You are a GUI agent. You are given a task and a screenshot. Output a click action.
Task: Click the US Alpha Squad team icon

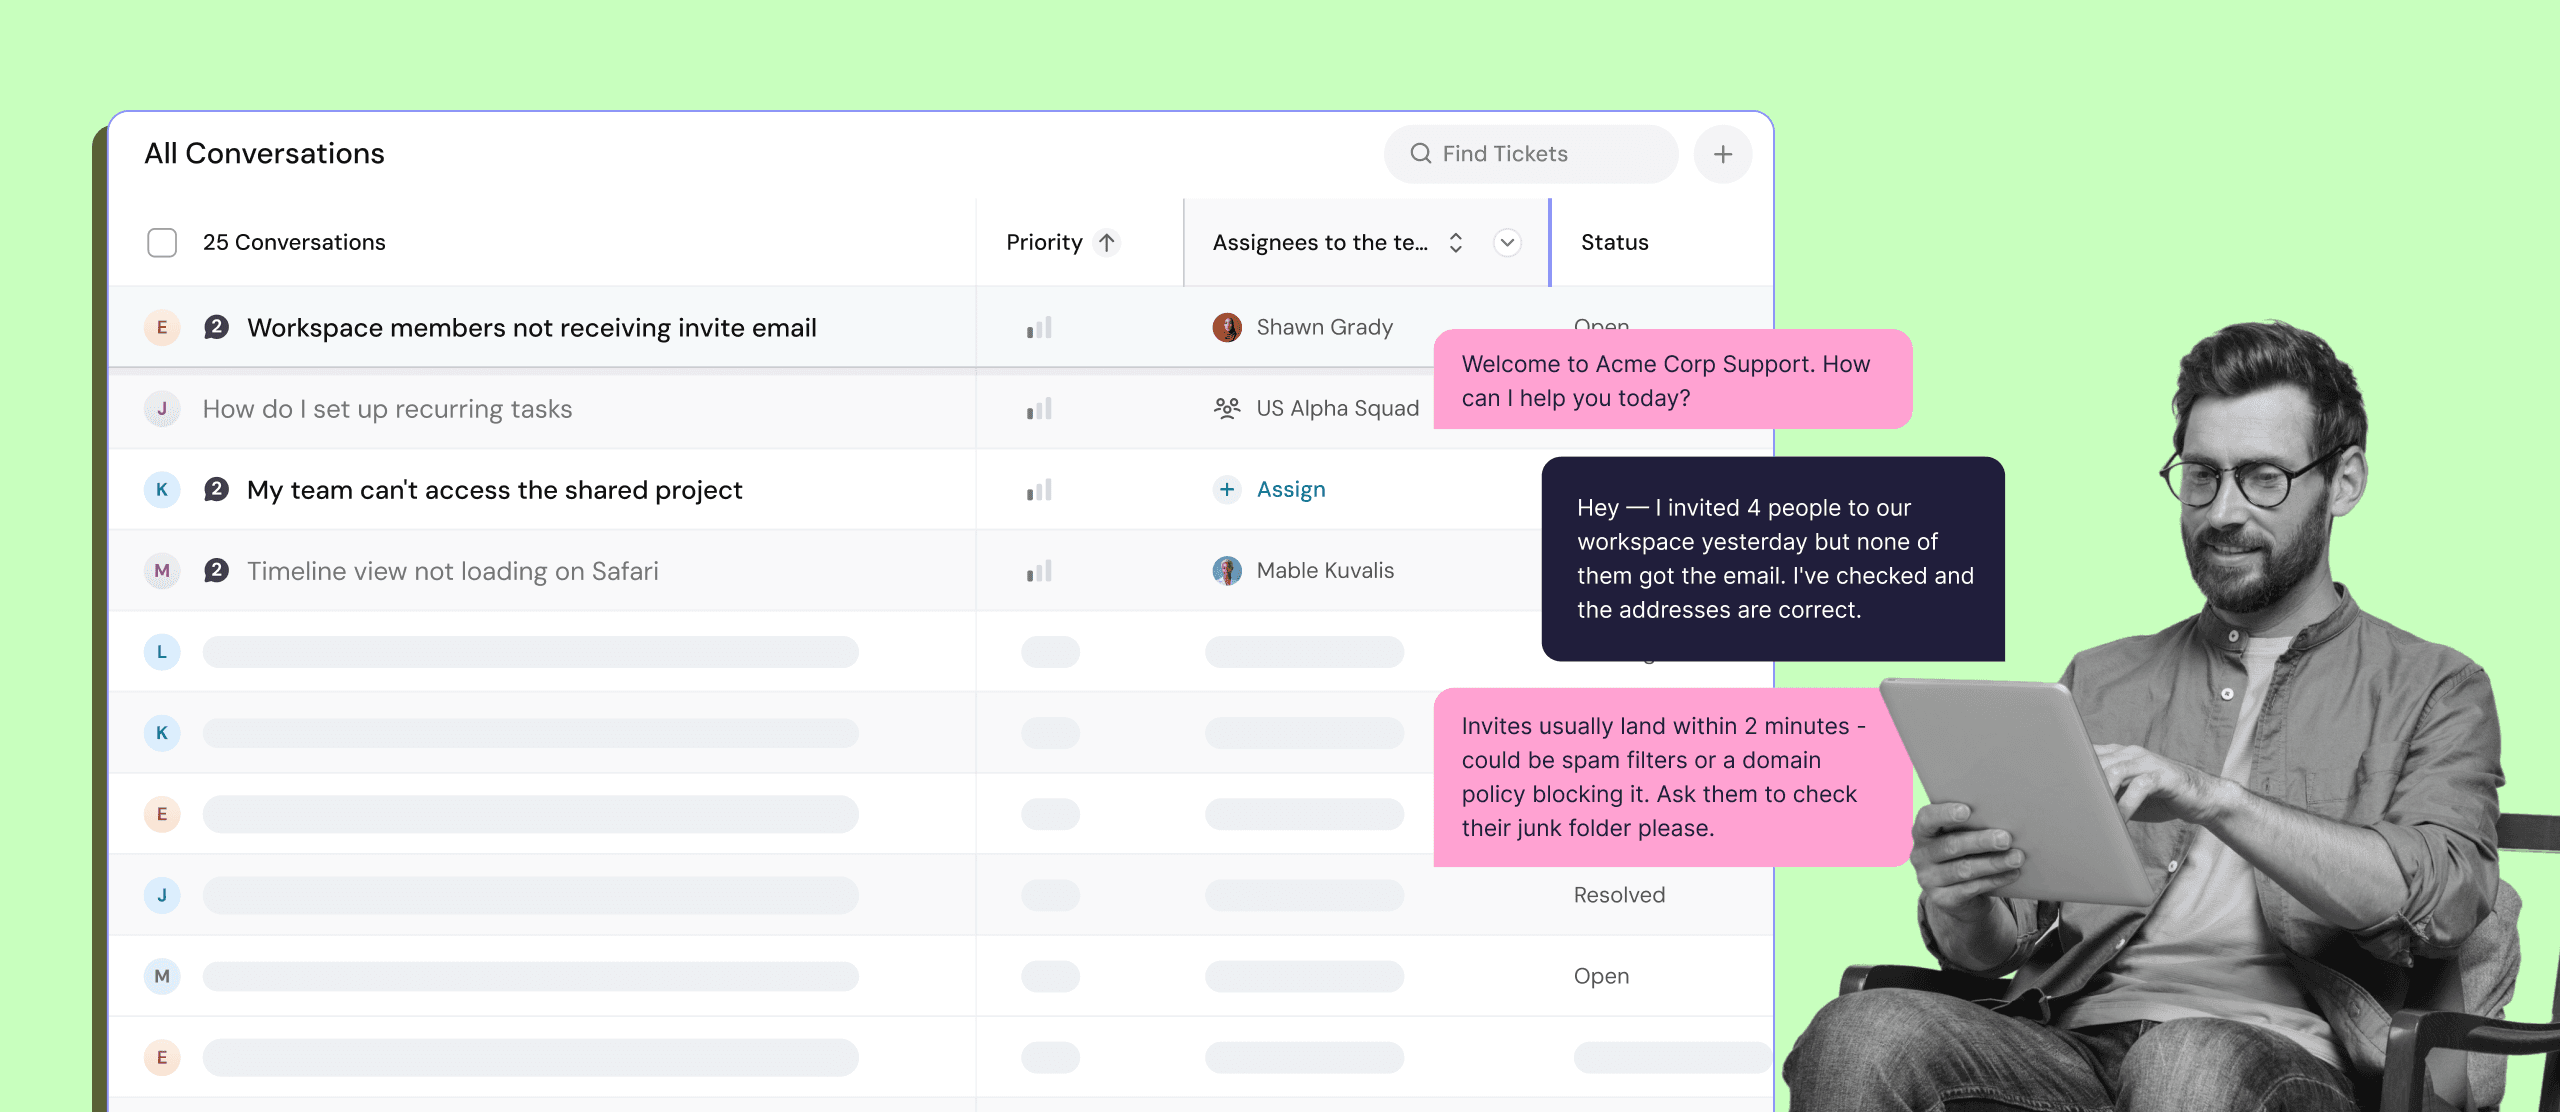[1228, 408]
